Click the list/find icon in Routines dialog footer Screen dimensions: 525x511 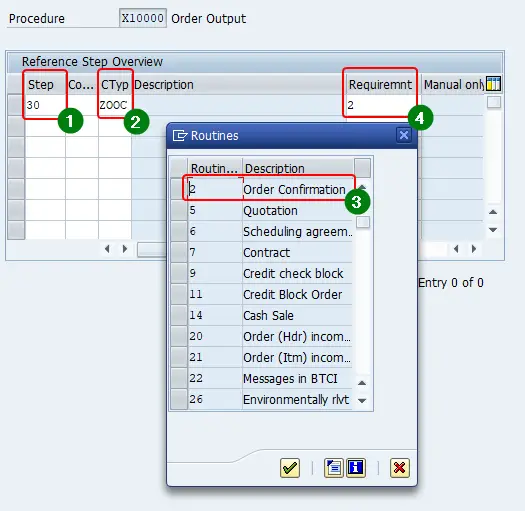point(333,467)
